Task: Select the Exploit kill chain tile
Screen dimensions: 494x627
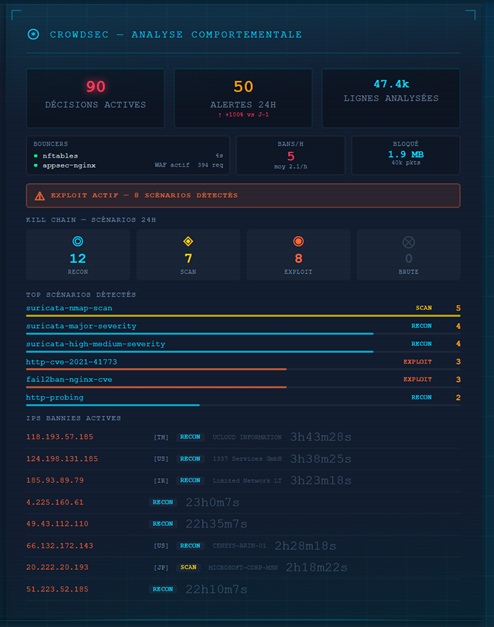Action: coord(298,255)
